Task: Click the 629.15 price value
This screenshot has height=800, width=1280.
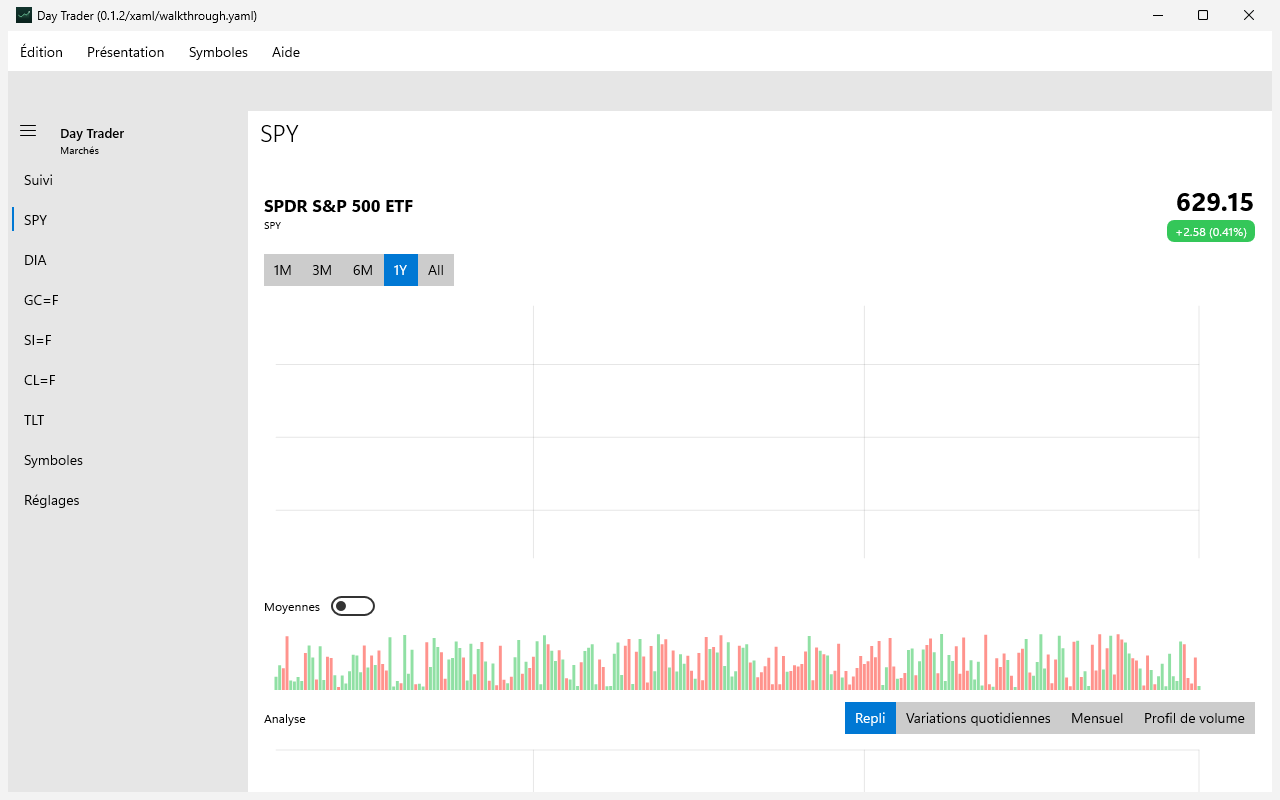Action: [x=1215, y=202]
